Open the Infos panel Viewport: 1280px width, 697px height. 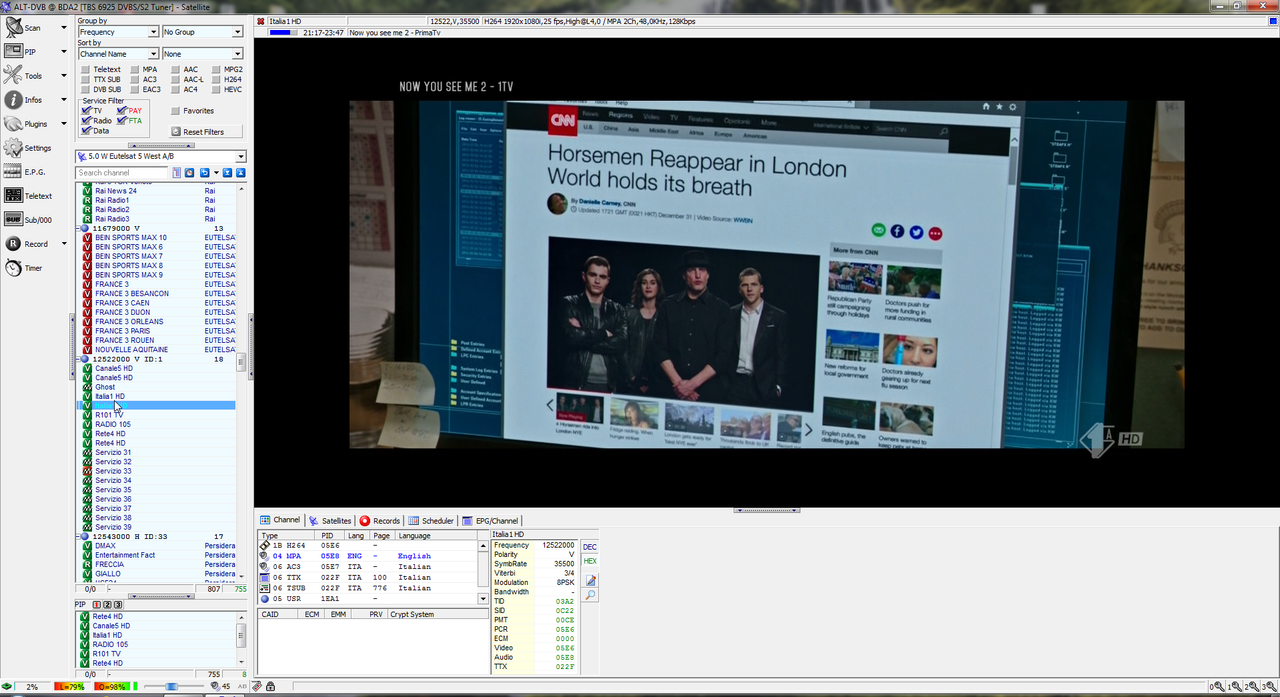pos(25,100)
